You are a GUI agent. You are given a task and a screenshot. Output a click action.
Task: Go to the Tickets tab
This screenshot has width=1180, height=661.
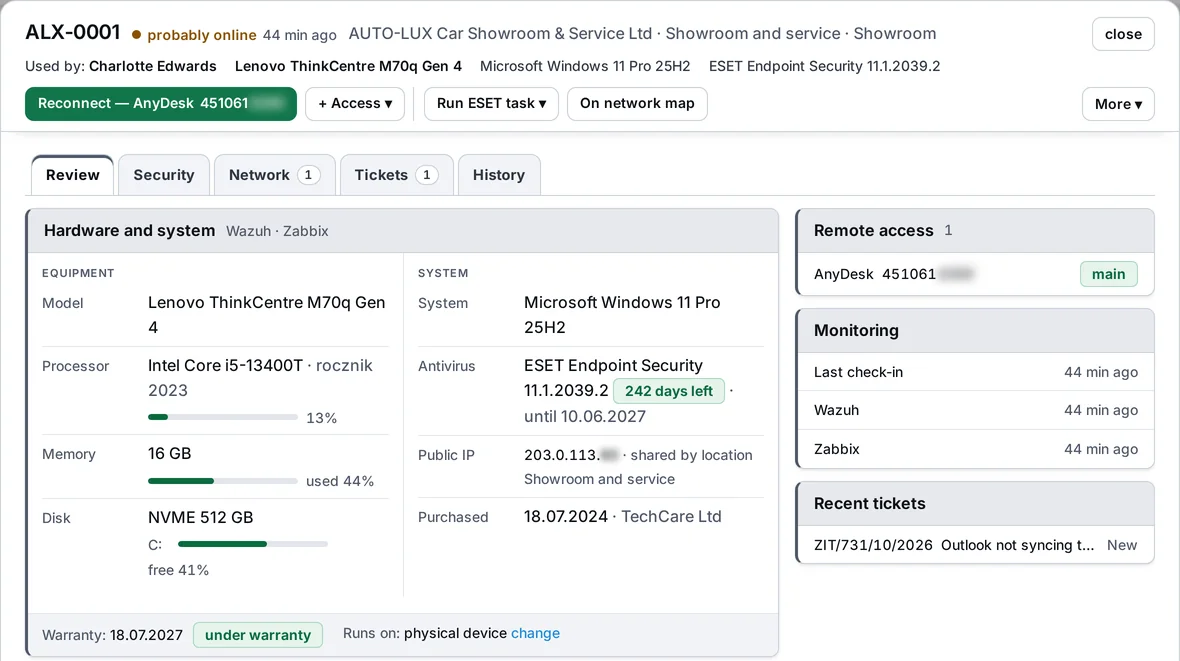coord(397,175)
